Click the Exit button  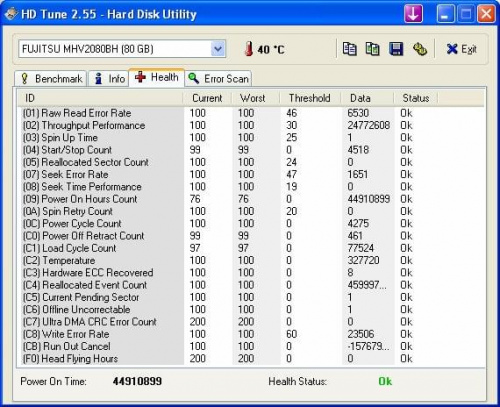pyautogui.click(x=462, y=49)
